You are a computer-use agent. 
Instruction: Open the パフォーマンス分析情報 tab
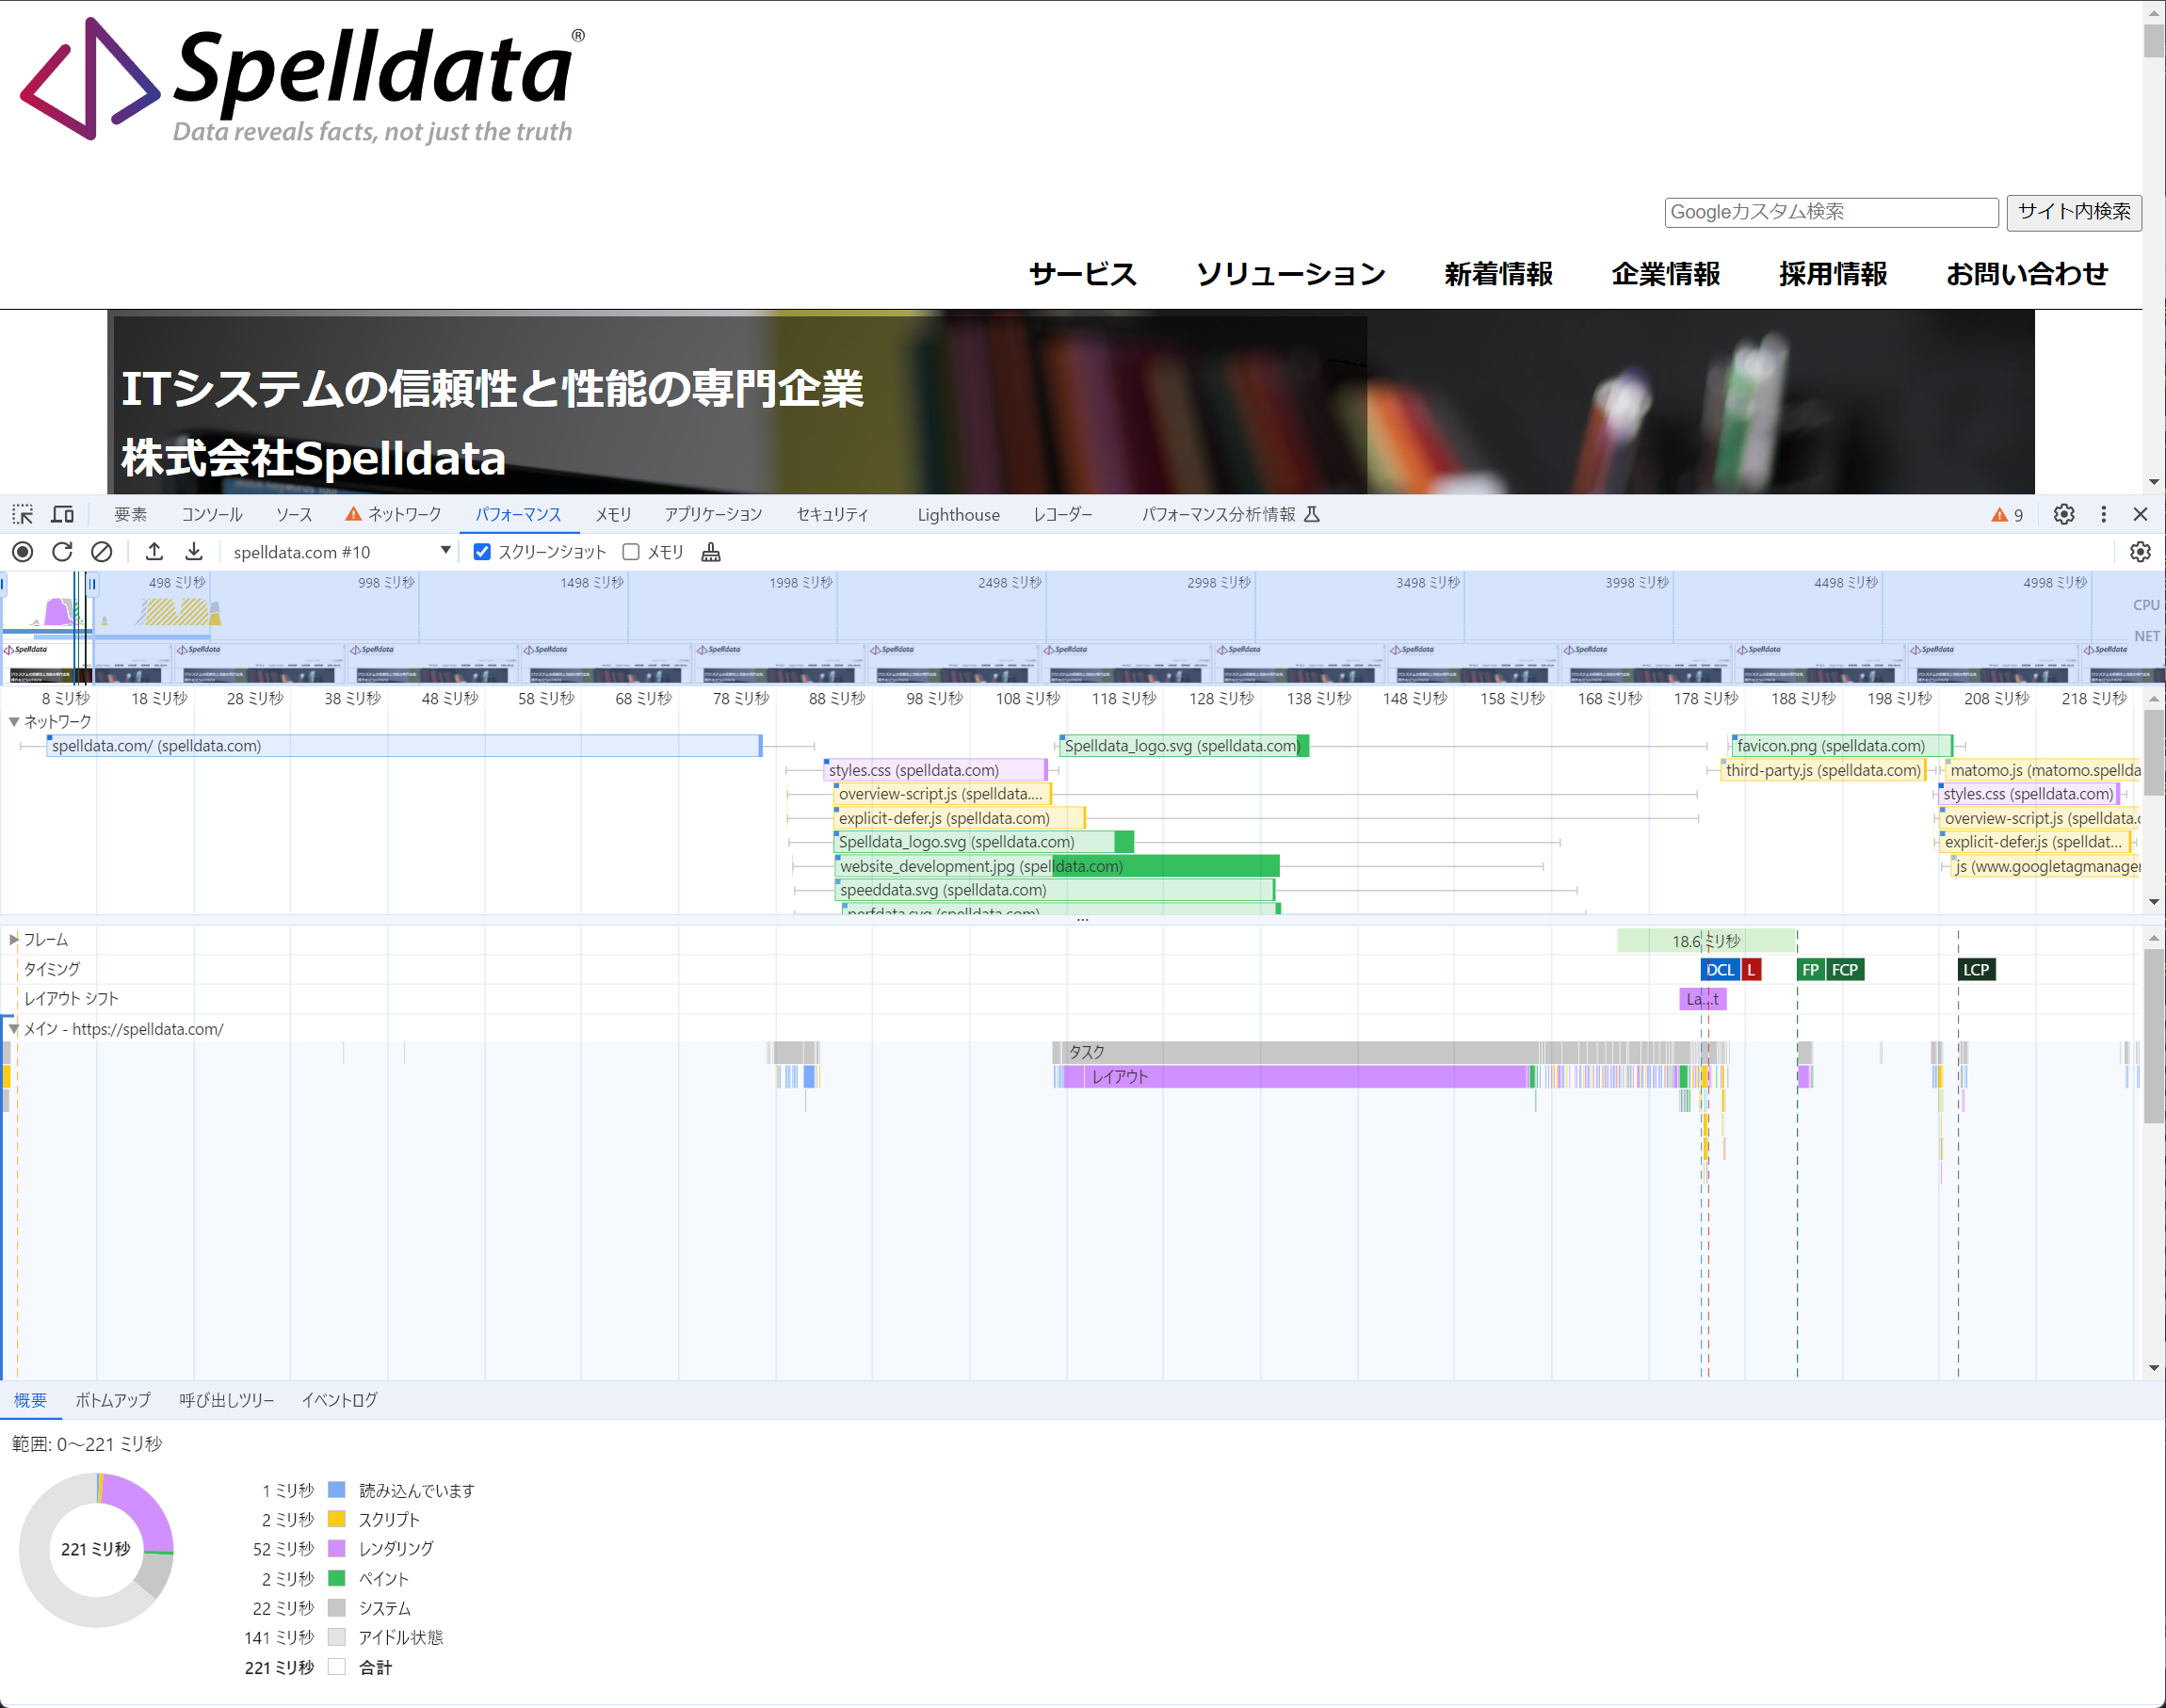(x=1230, y=514)
